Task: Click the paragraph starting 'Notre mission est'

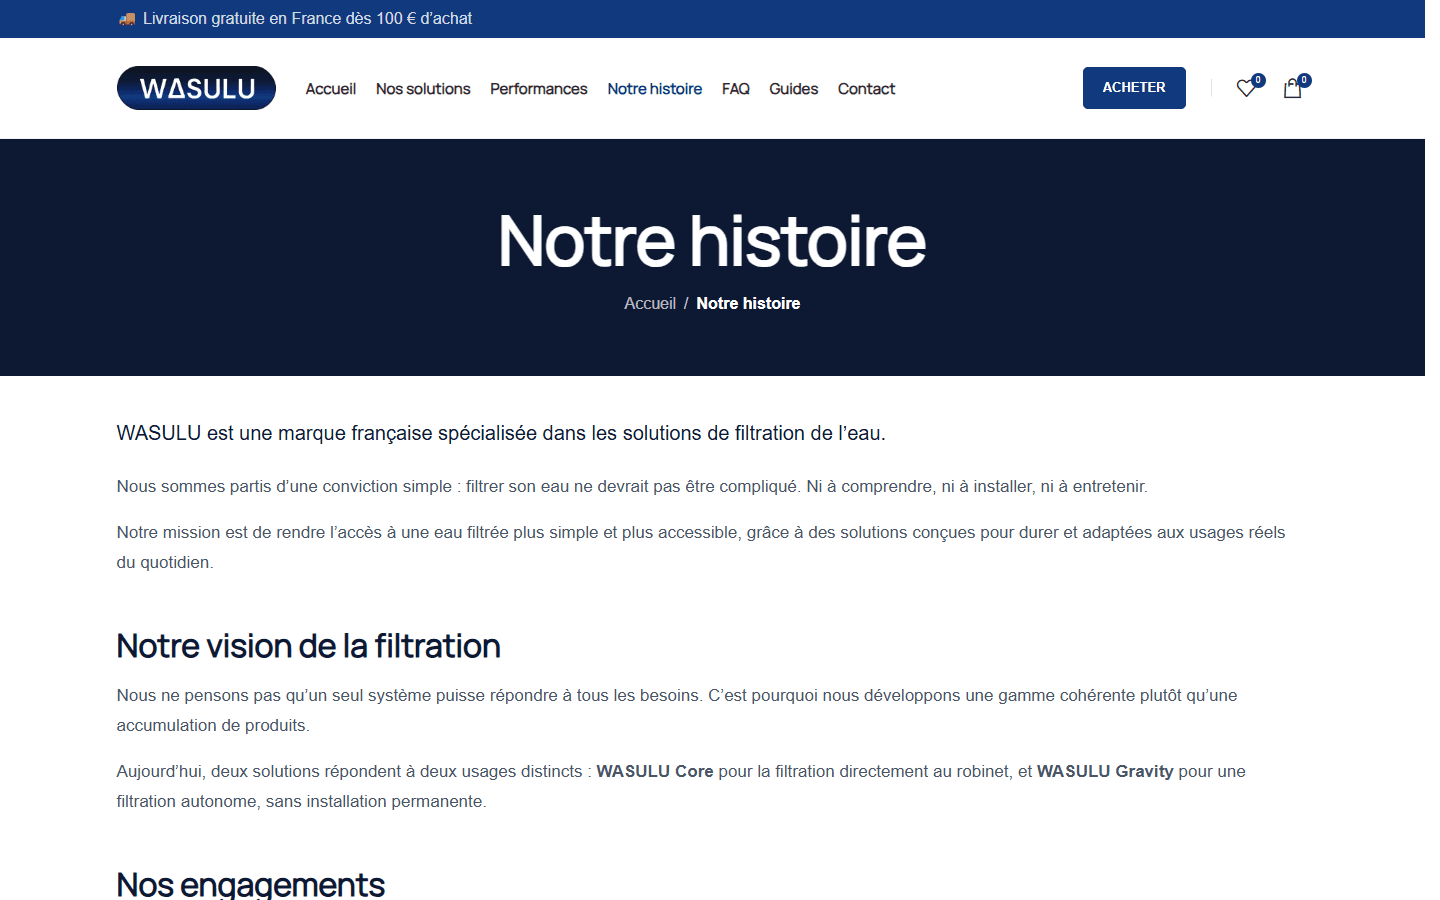Action: 701,547
